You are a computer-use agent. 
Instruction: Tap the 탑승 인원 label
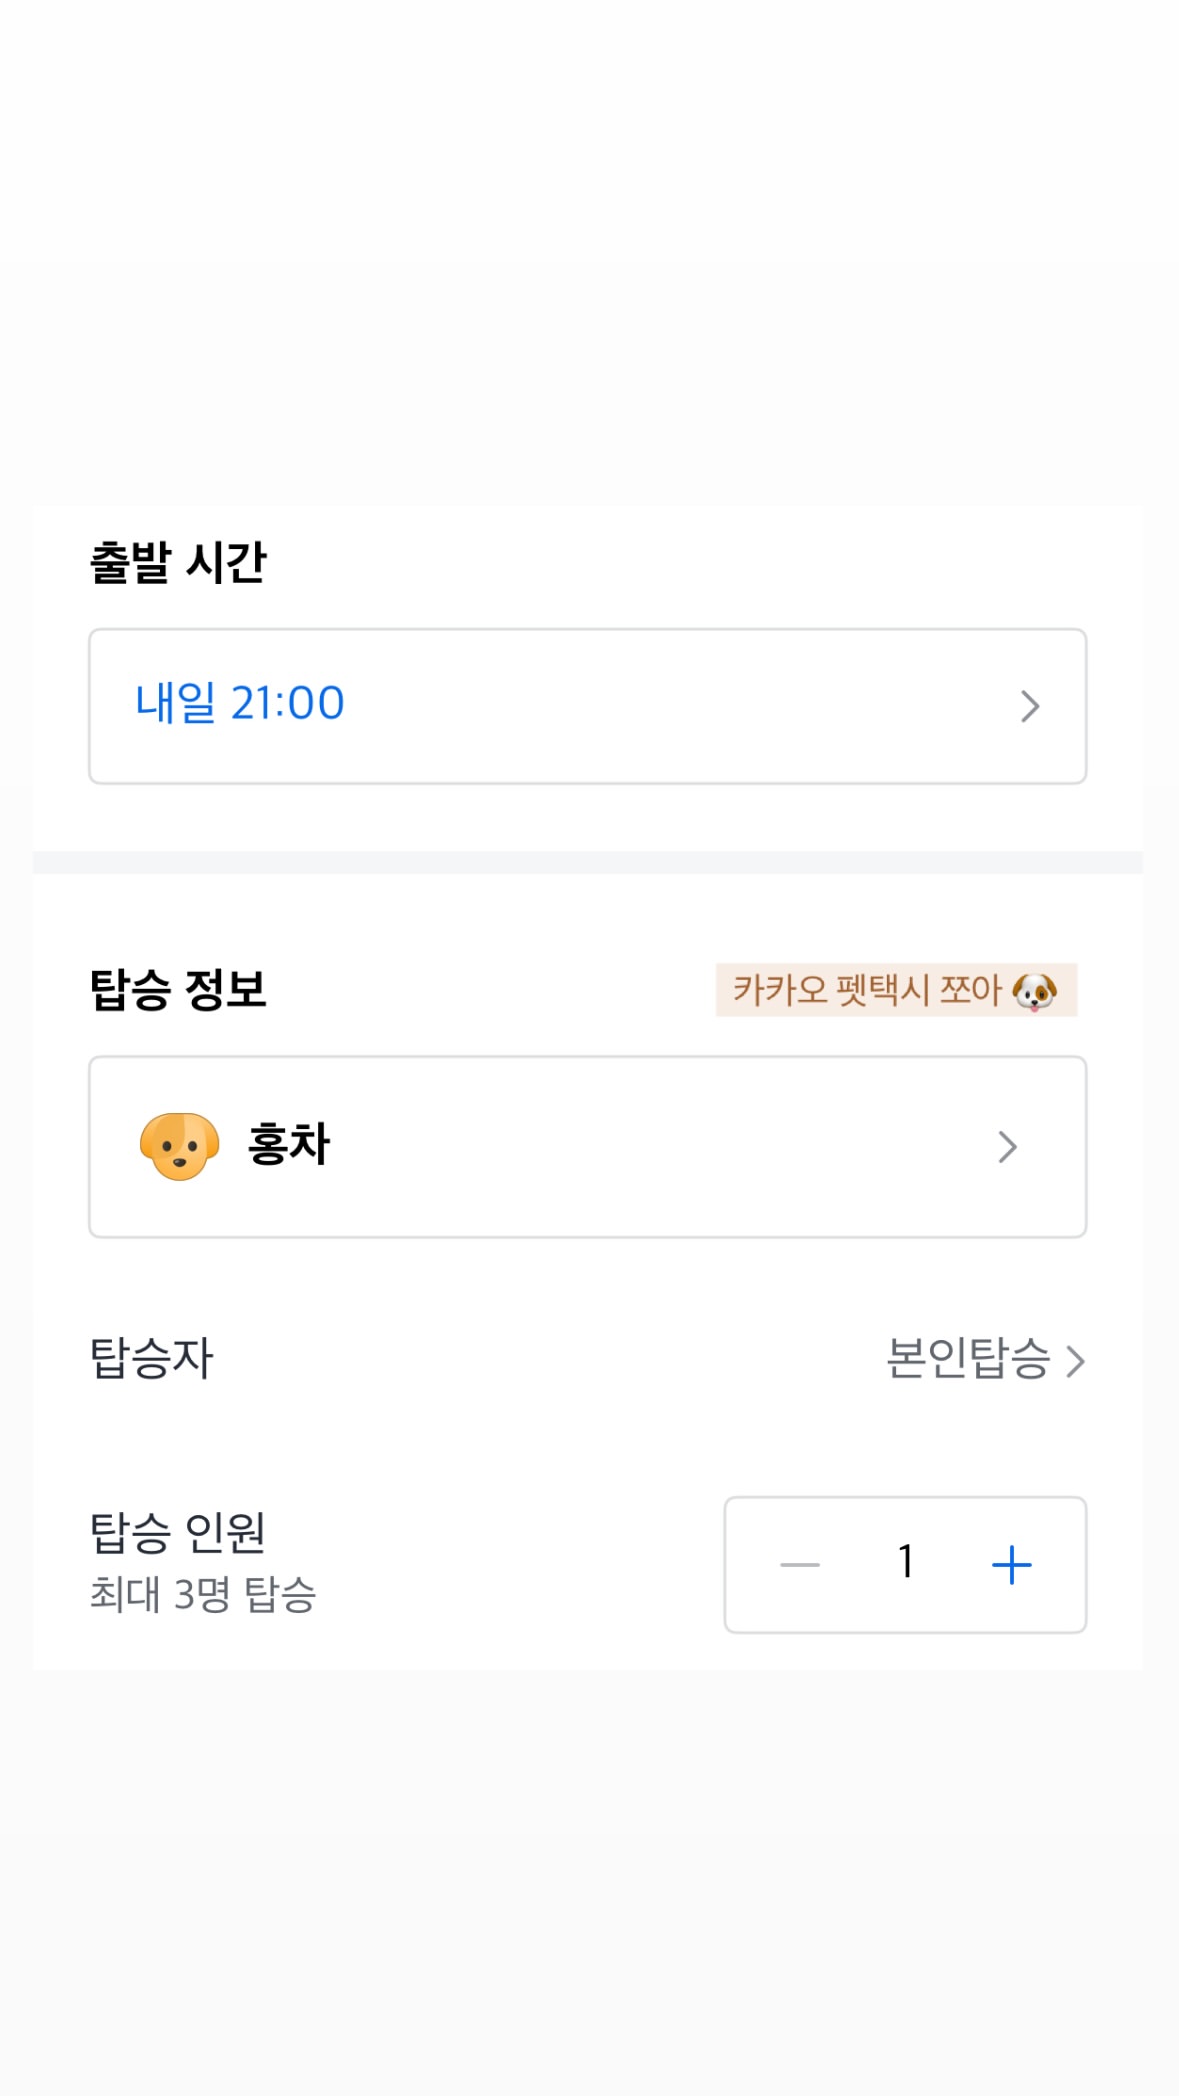coord(178,1533)
